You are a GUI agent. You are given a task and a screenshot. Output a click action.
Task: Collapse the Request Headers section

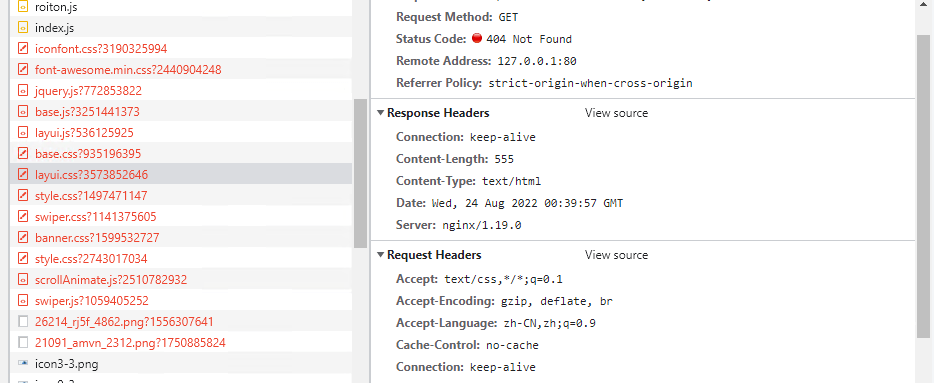coord(381,255)
